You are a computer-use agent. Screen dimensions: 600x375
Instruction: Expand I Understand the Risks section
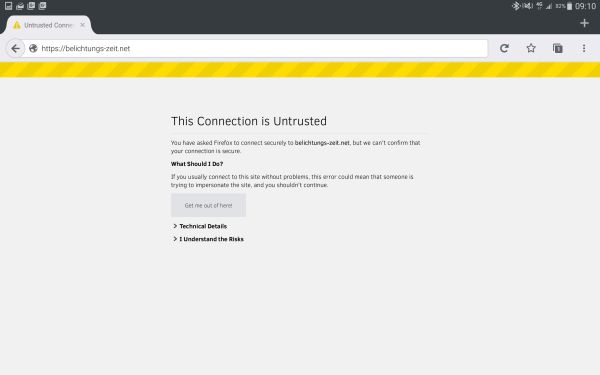[x=209, y=239]
